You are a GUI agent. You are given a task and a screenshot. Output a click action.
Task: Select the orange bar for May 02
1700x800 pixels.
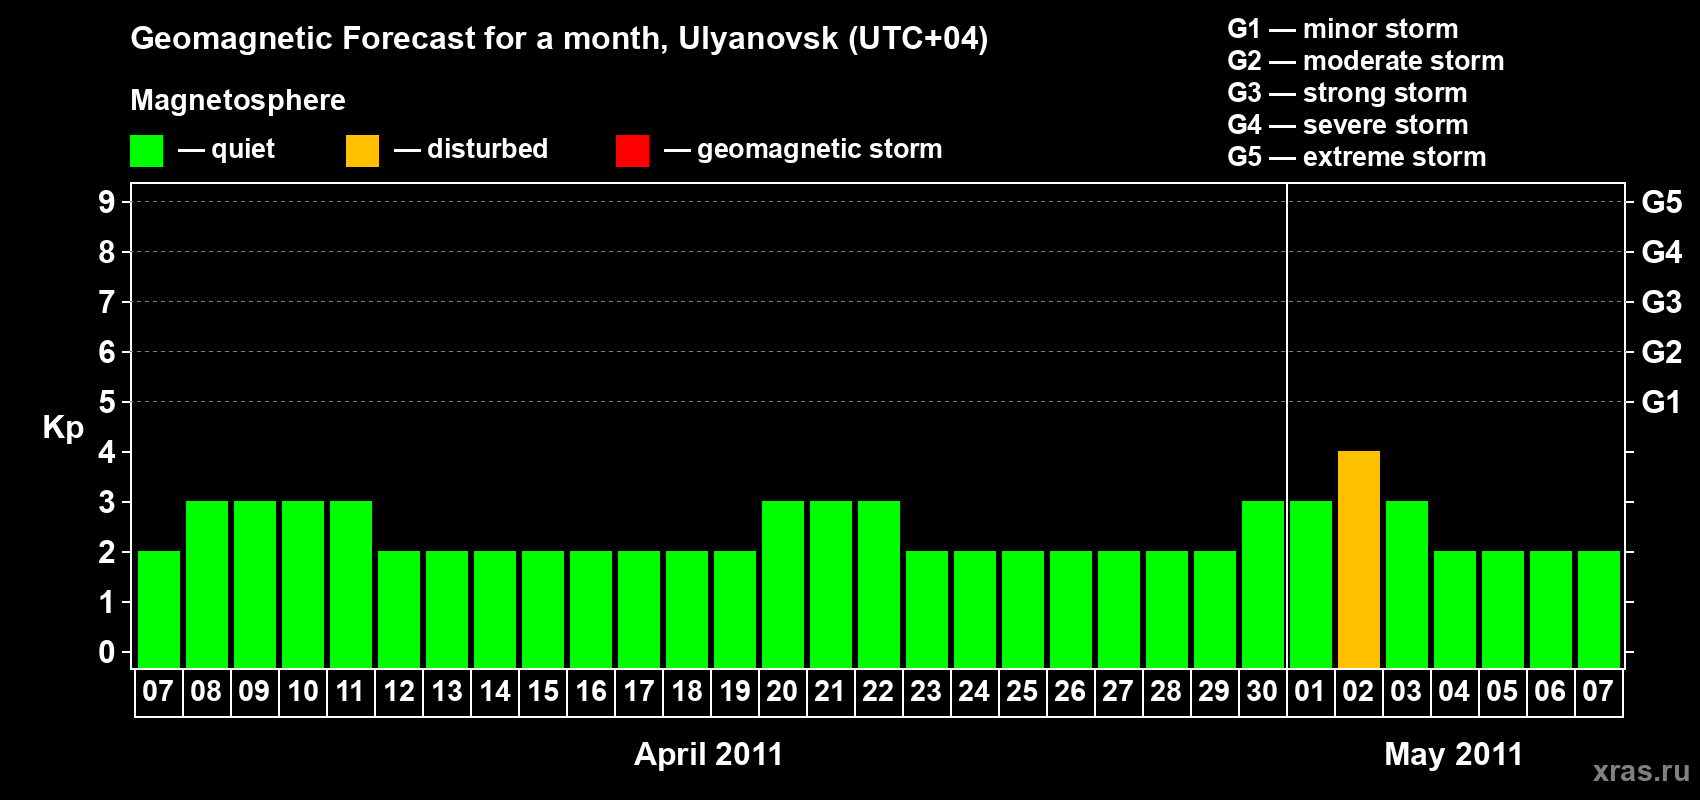pyautogui.click(x=1358, y=559)
